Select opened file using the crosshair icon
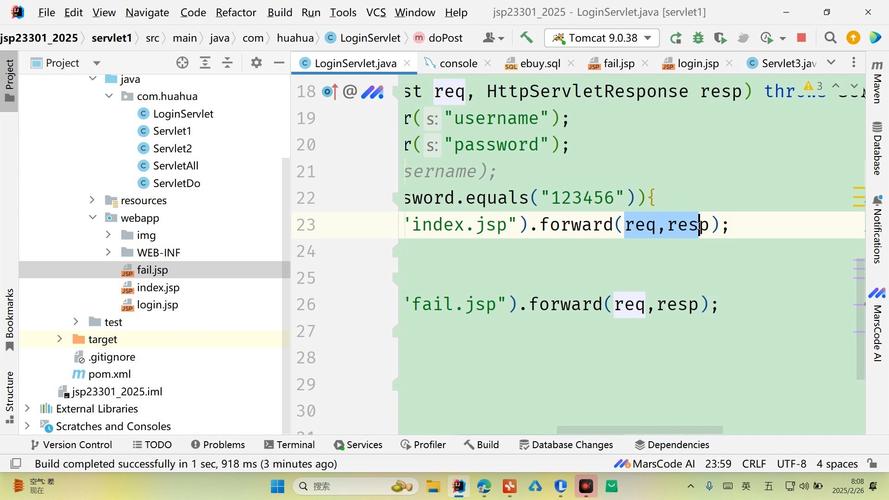The width and height of the screenshot is (889, 500). [182, 63]
